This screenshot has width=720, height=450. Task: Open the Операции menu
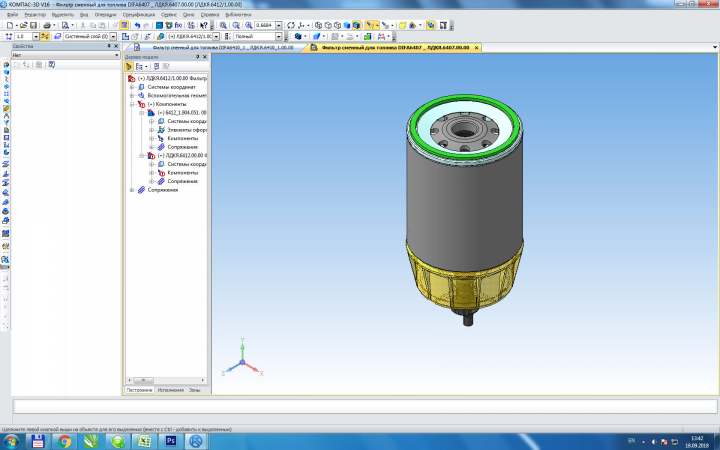pos(105,15)
